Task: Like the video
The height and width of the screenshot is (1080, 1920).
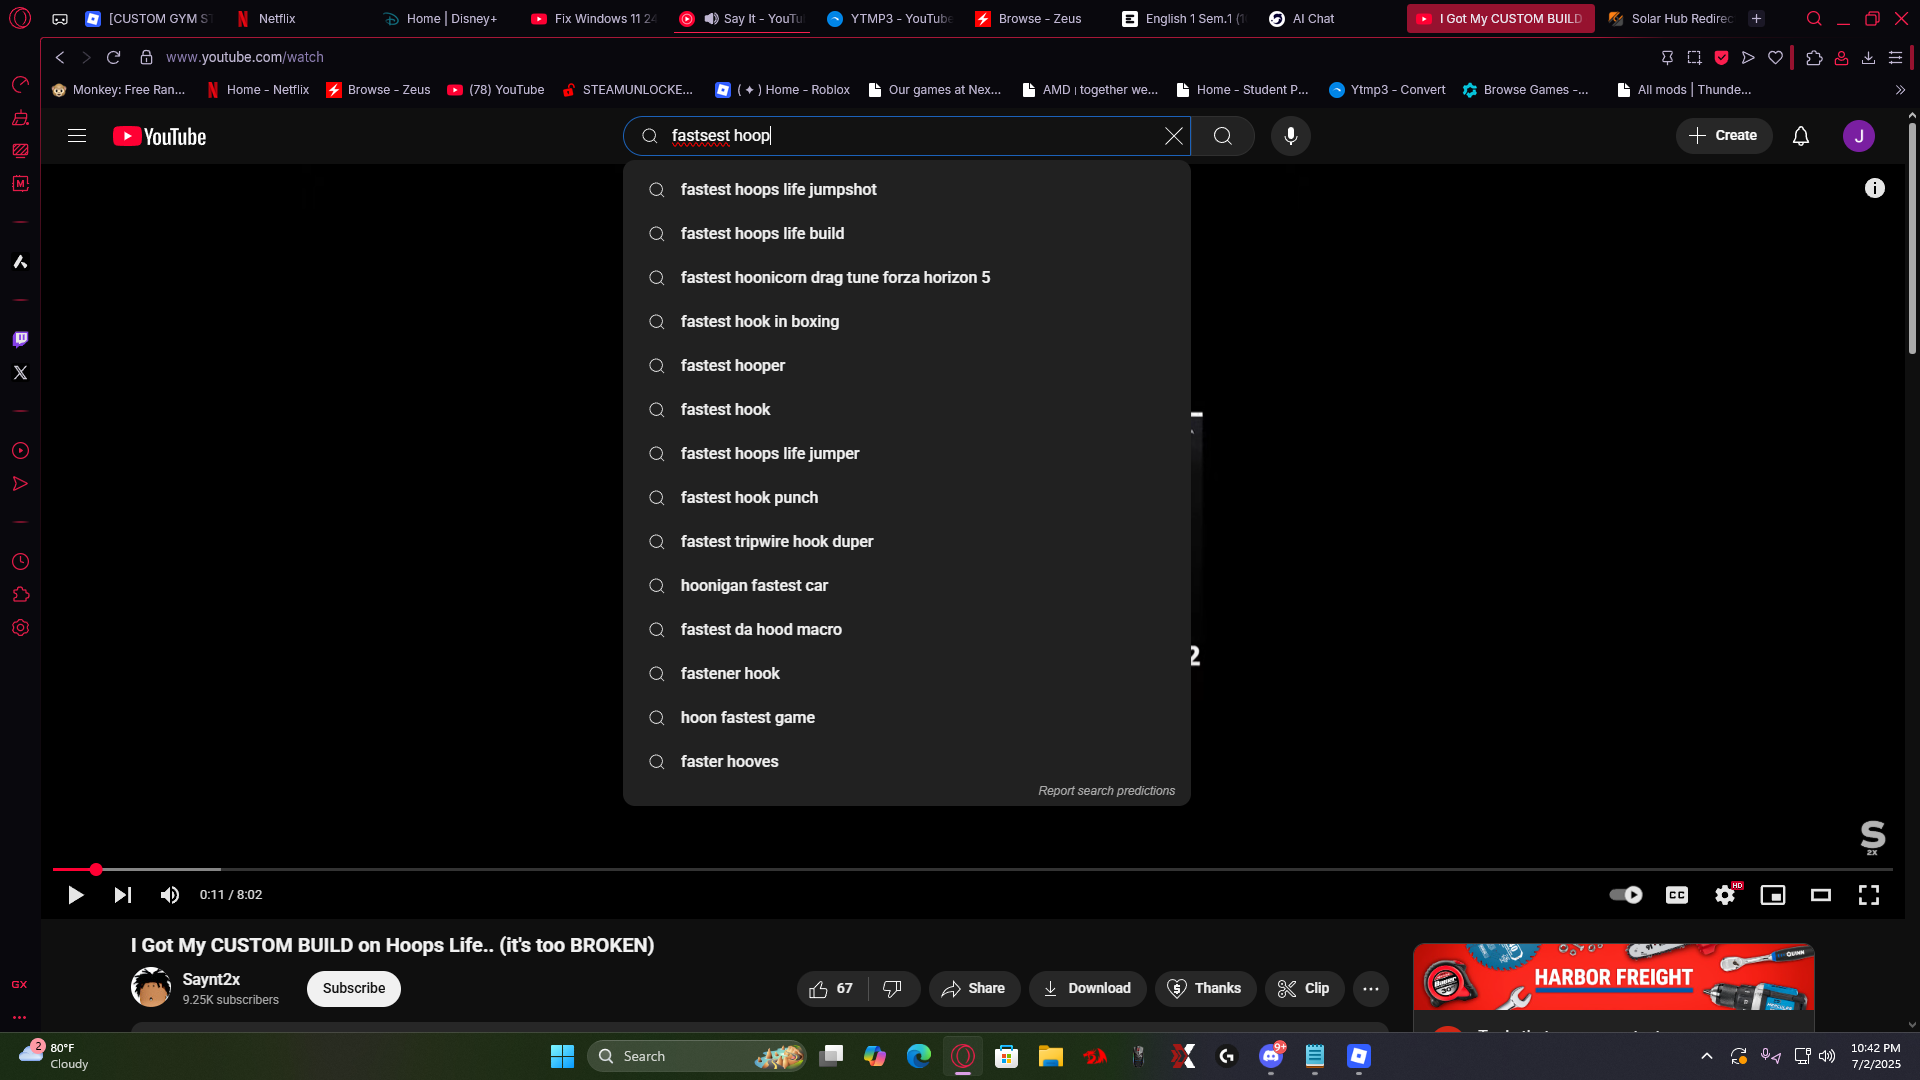Action: point(832,989)
